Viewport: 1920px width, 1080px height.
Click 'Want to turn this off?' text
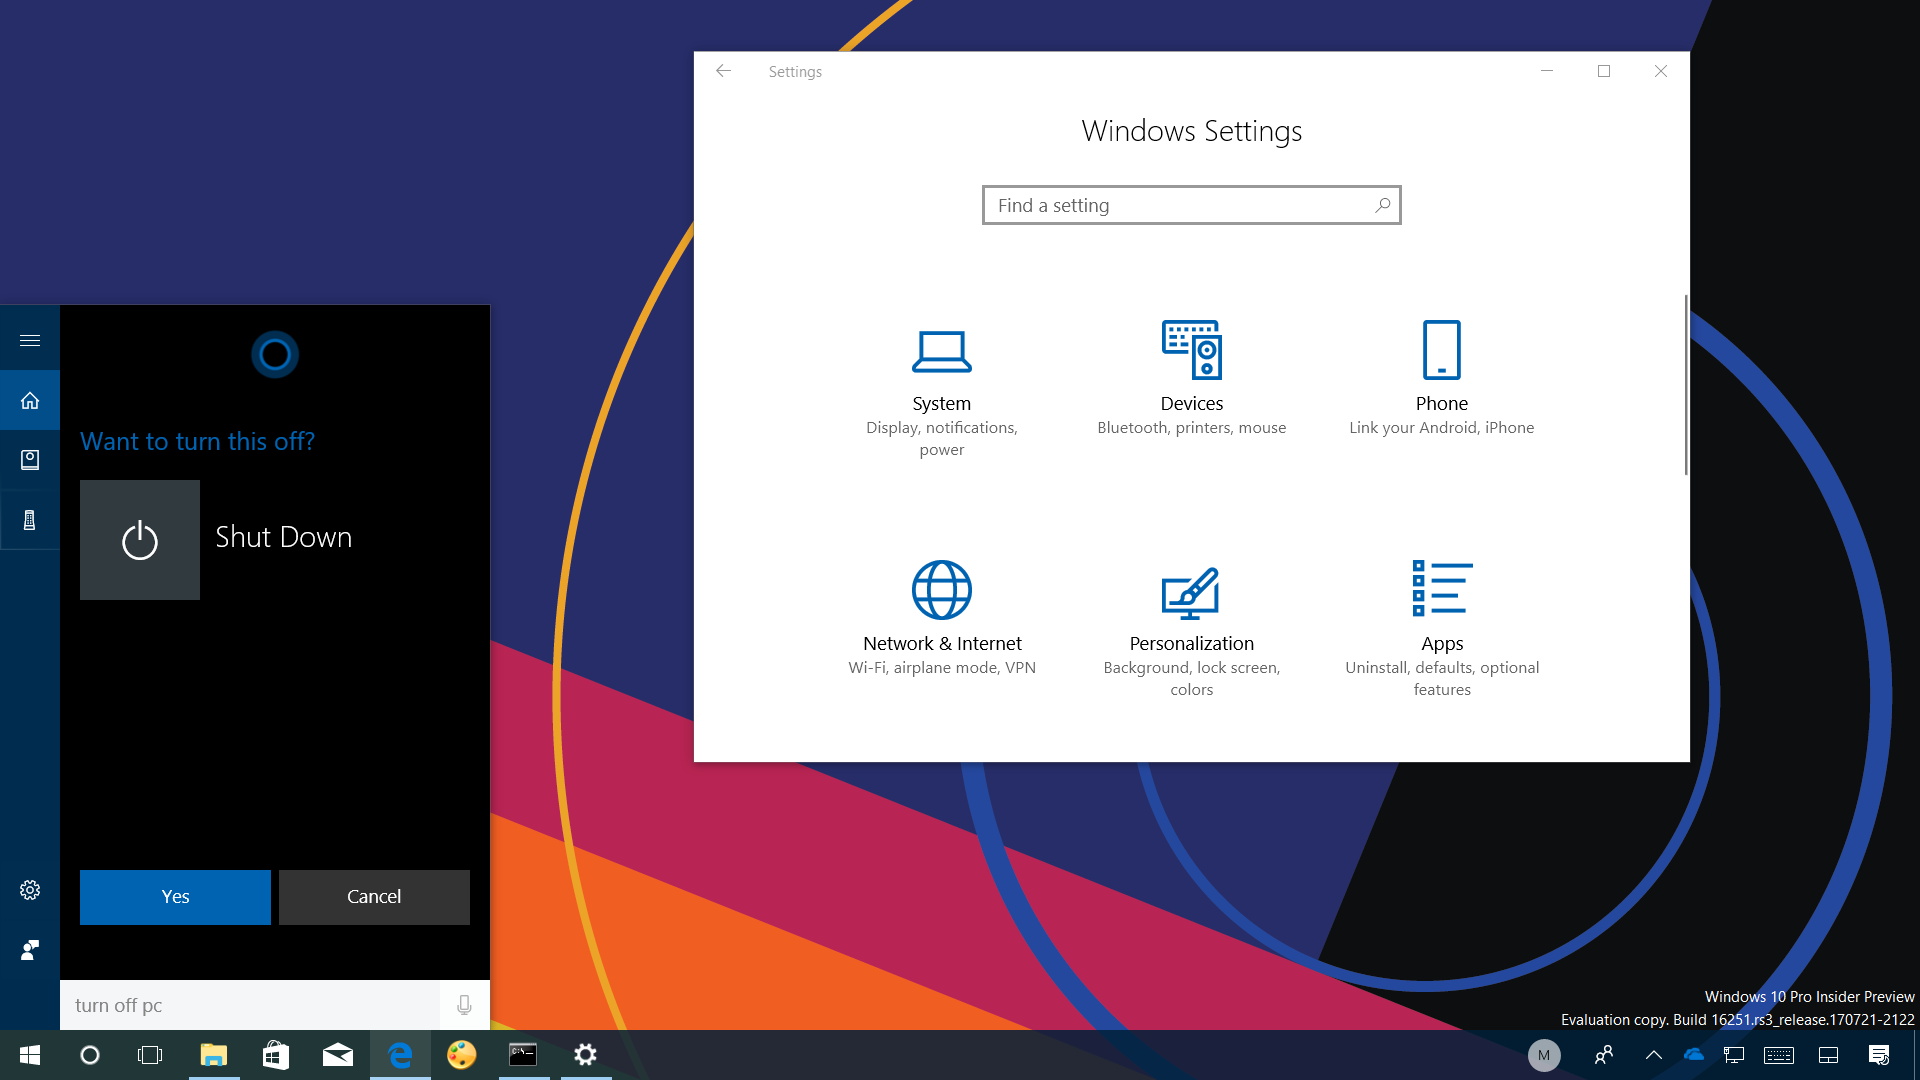click(197, 441)
